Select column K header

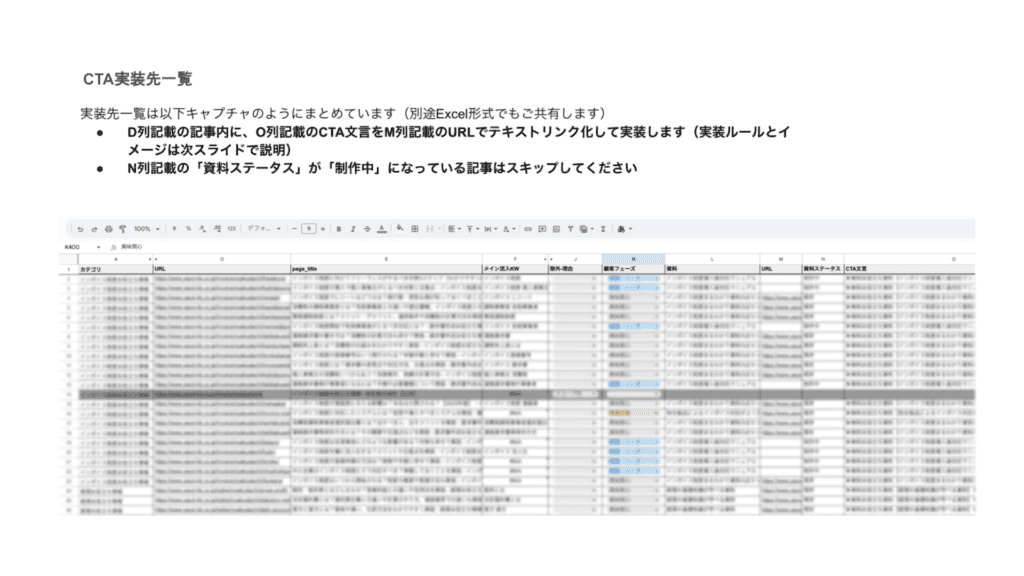(x=633, y=259)
